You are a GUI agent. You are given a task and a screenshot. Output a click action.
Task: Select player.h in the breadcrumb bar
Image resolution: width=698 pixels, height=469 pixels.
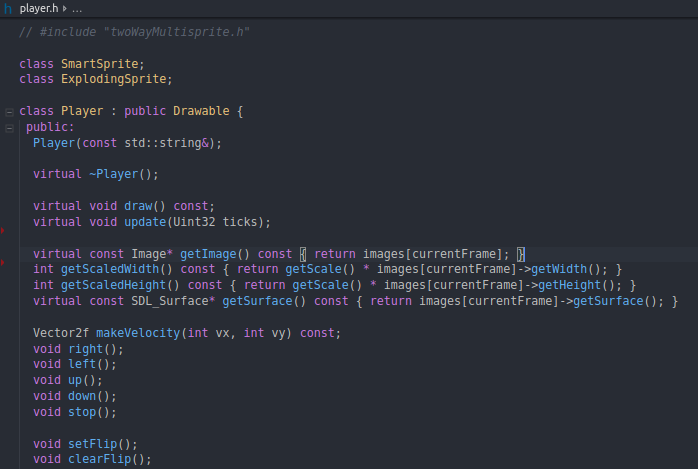40,8
